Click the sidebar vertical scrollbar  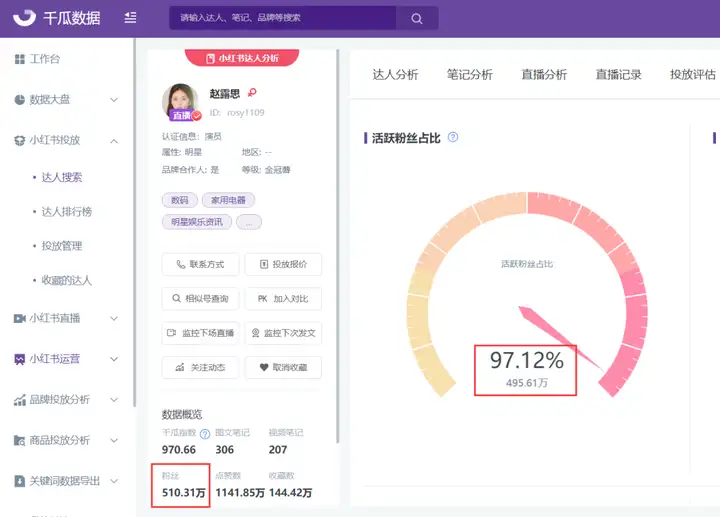click(135, 223)
